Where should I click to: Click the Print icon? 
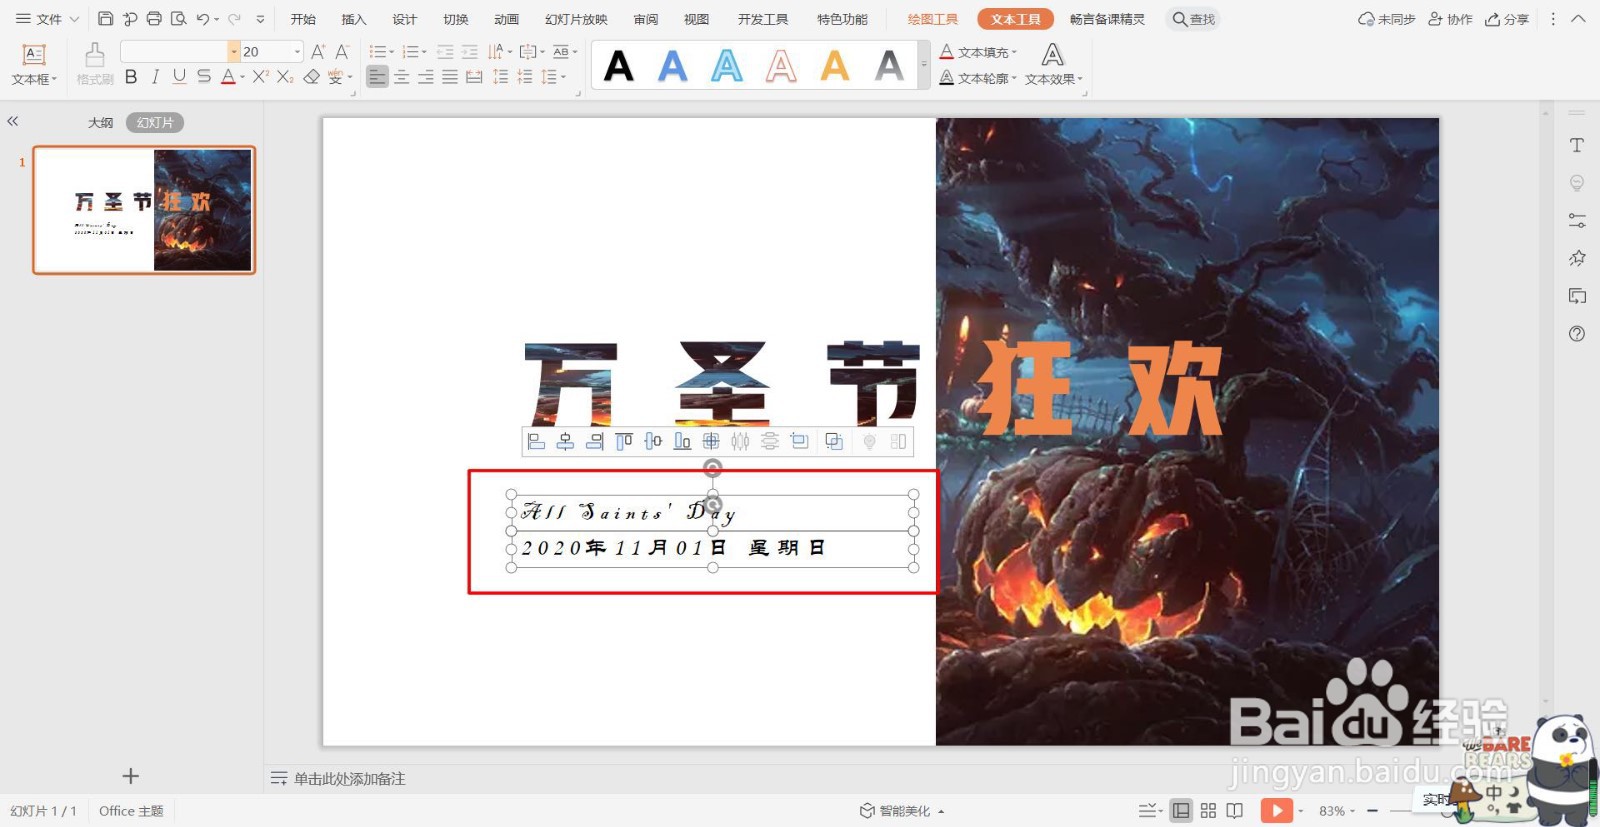154,19
